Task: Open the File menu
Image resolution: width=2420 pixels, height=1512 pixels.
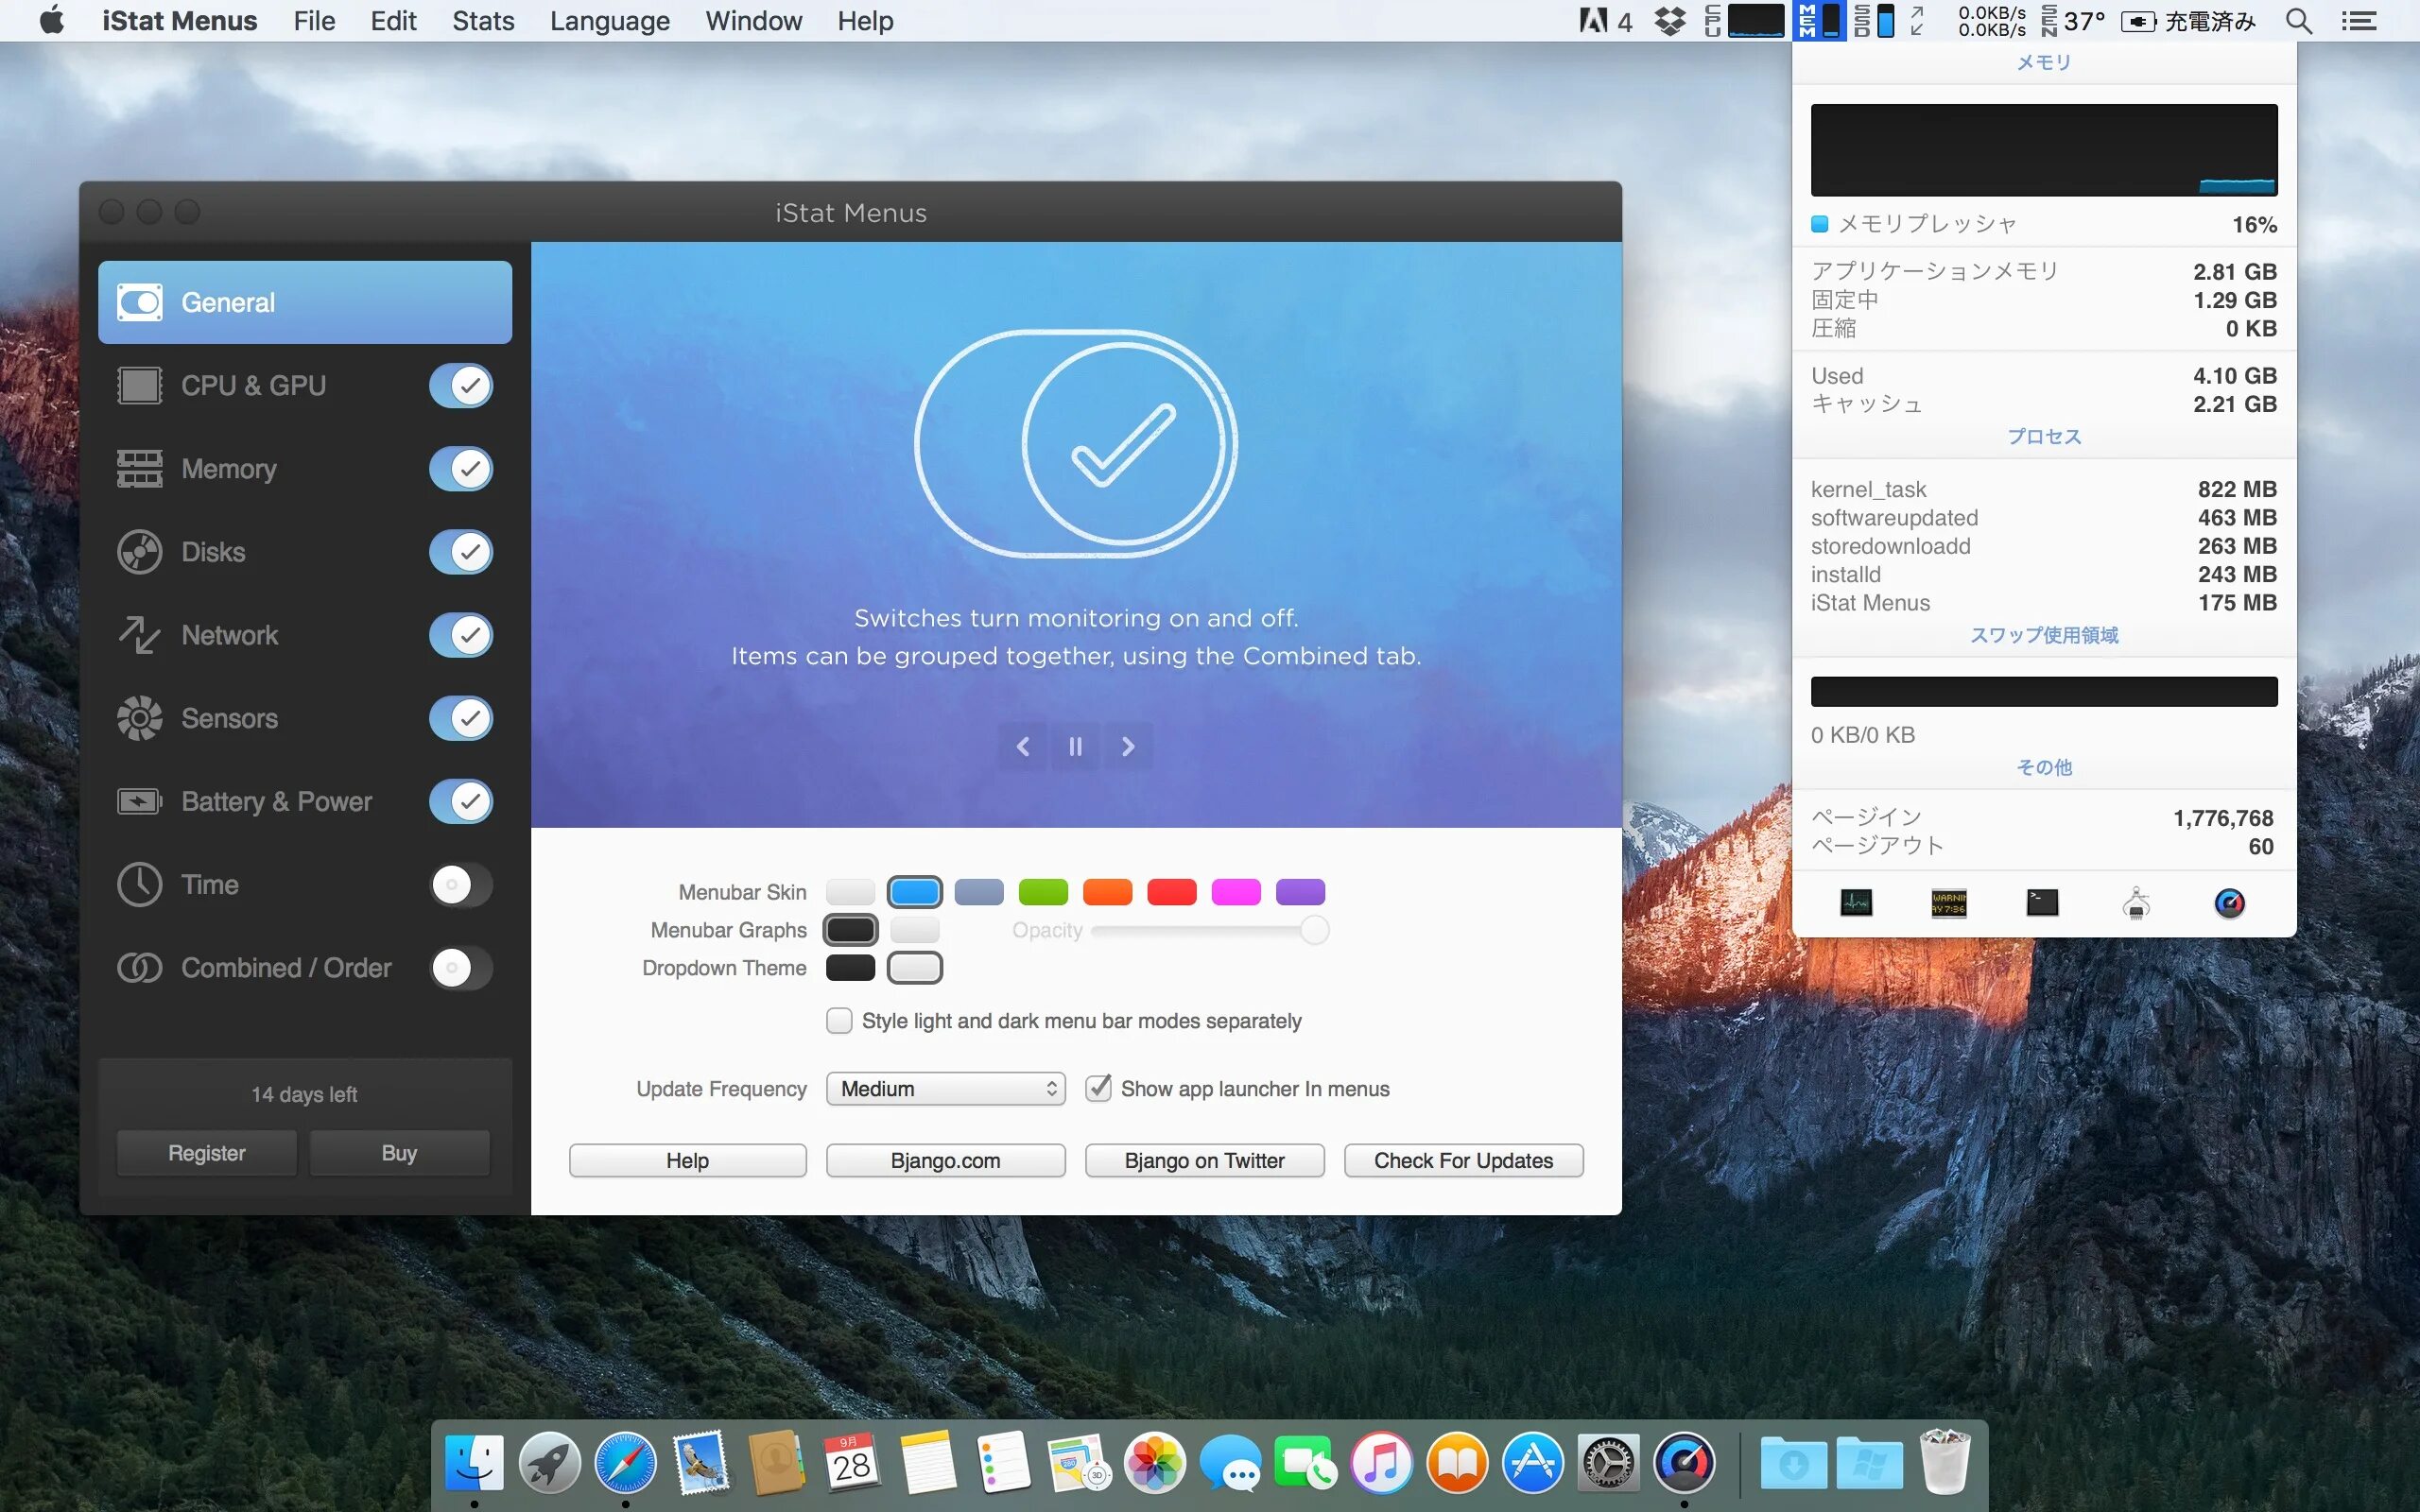Action: click(314, 21)
